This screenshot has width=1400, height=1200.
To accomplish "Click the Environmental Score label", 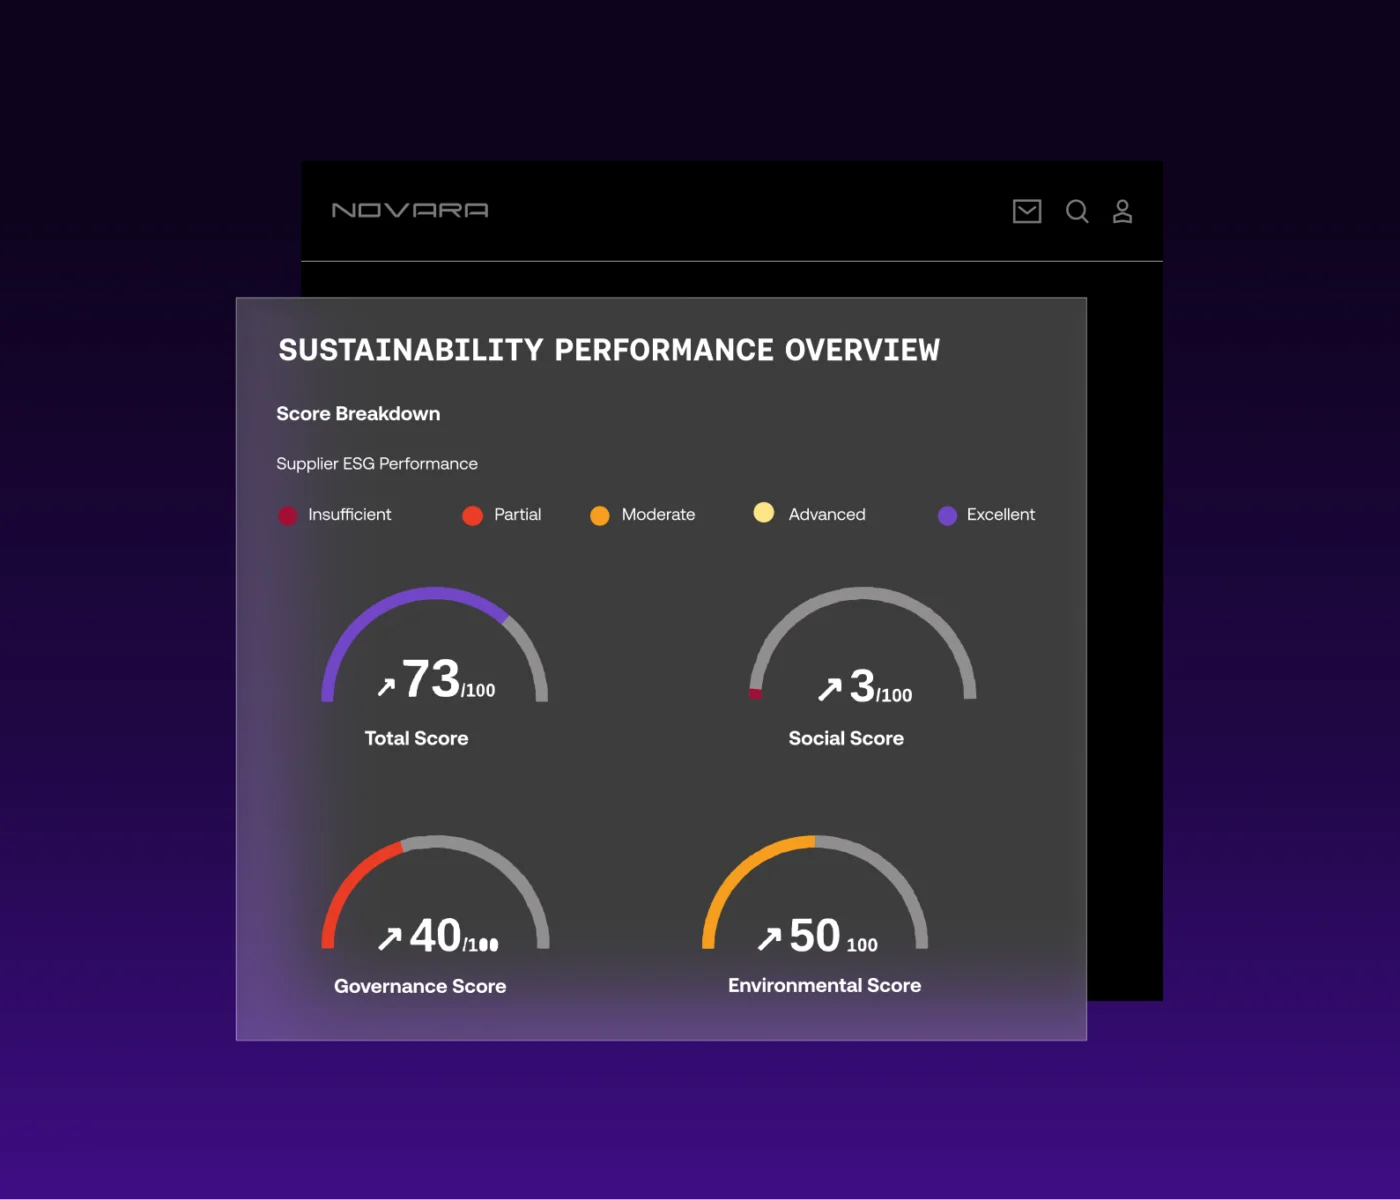I will (824, 985).
